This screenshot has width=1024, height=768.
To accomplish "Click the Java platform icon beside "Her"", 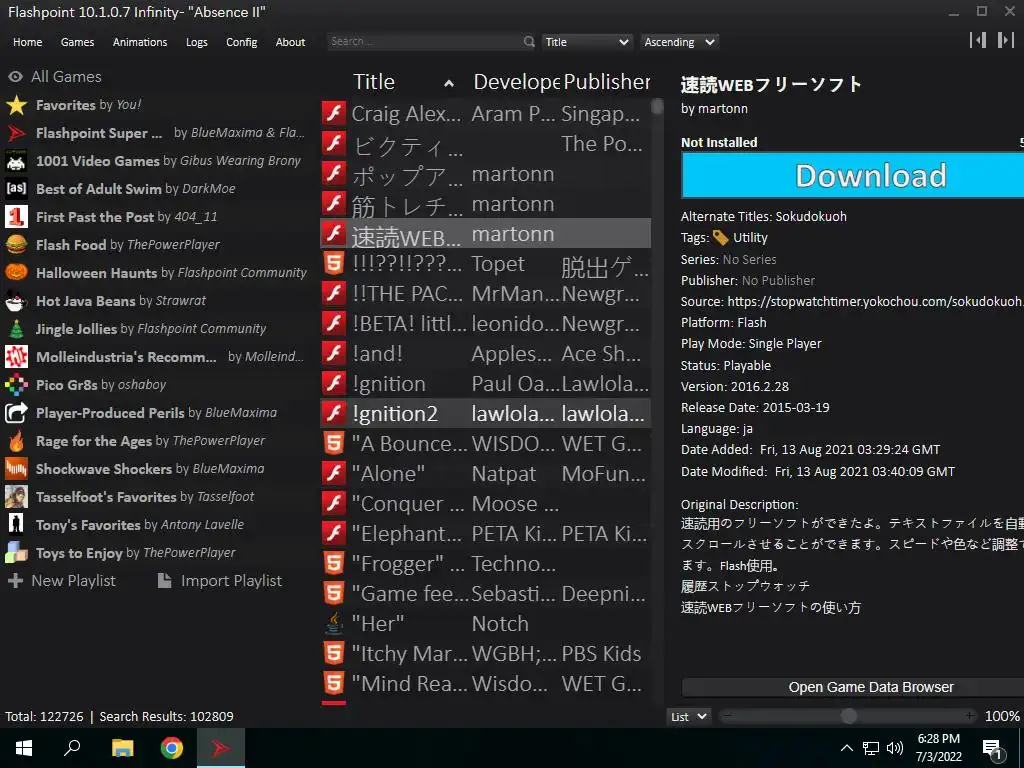I will coord(334,624).
